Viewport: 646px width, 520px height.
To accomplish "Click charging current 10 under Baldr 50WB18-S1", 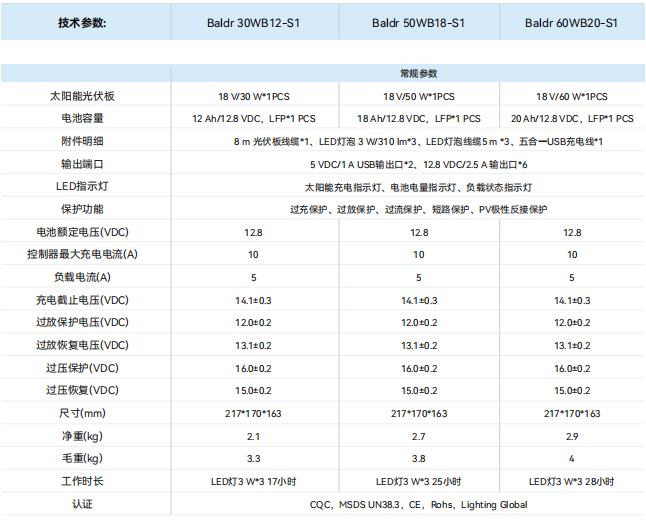I will point(419,255).
